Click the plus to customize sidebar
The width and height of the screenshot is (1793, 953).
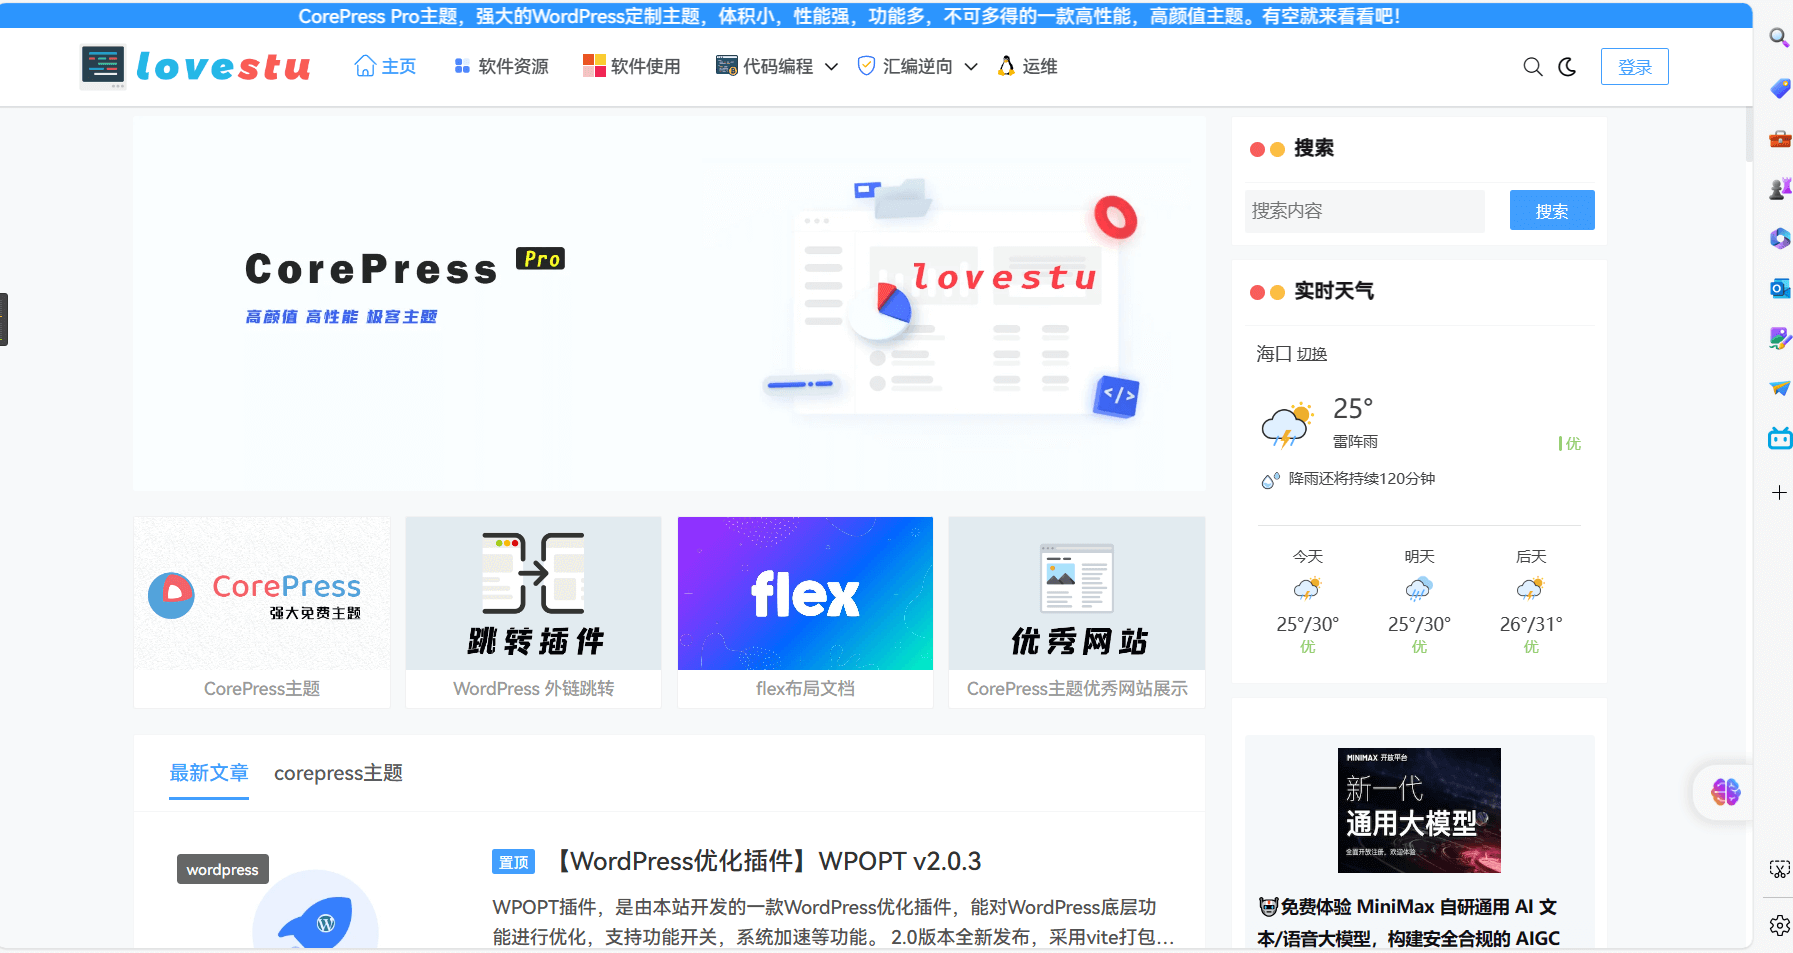tap(1779, 492)
